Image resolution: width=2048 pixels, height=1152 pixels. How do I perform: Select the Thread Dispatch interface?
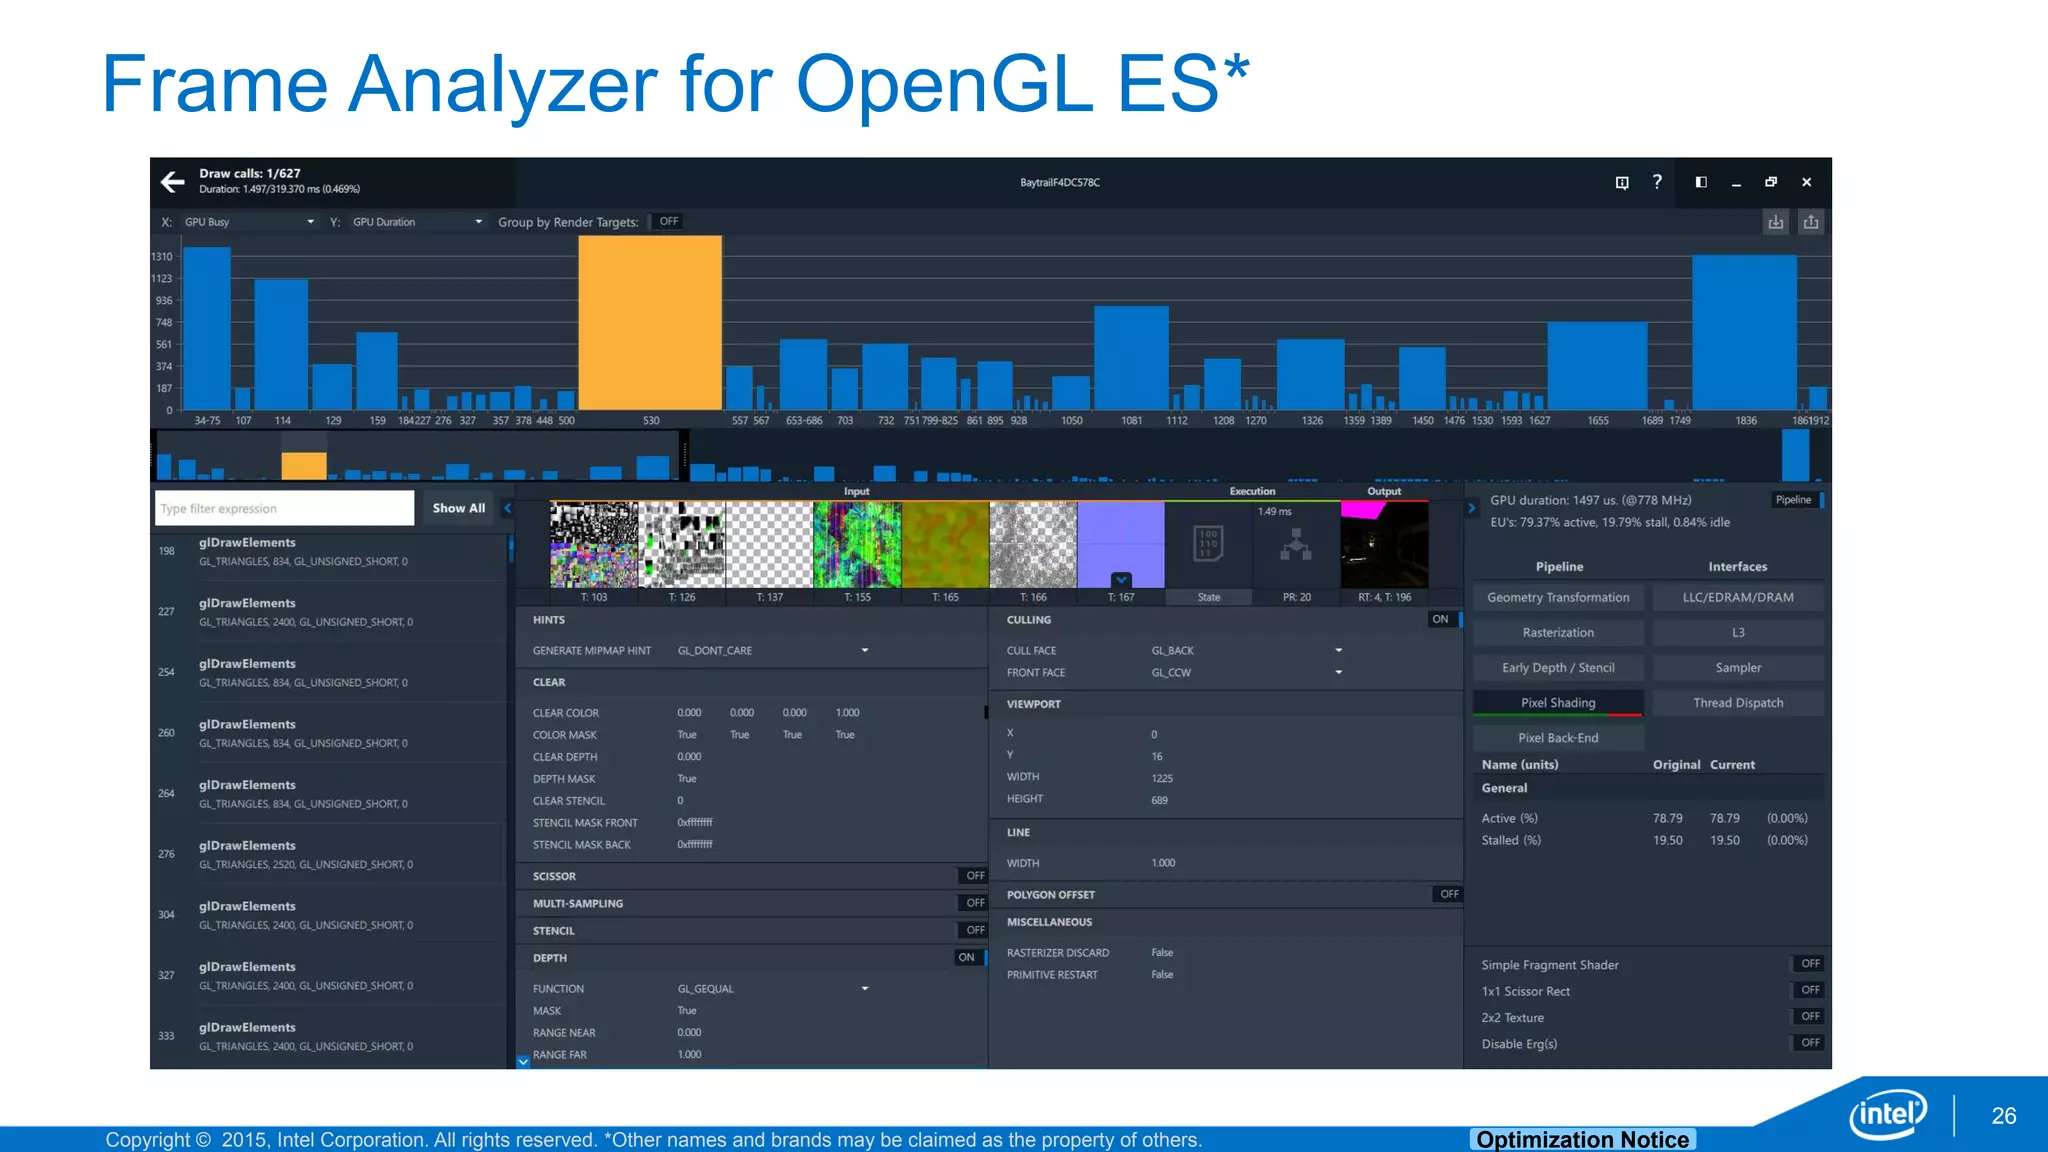1738,703
